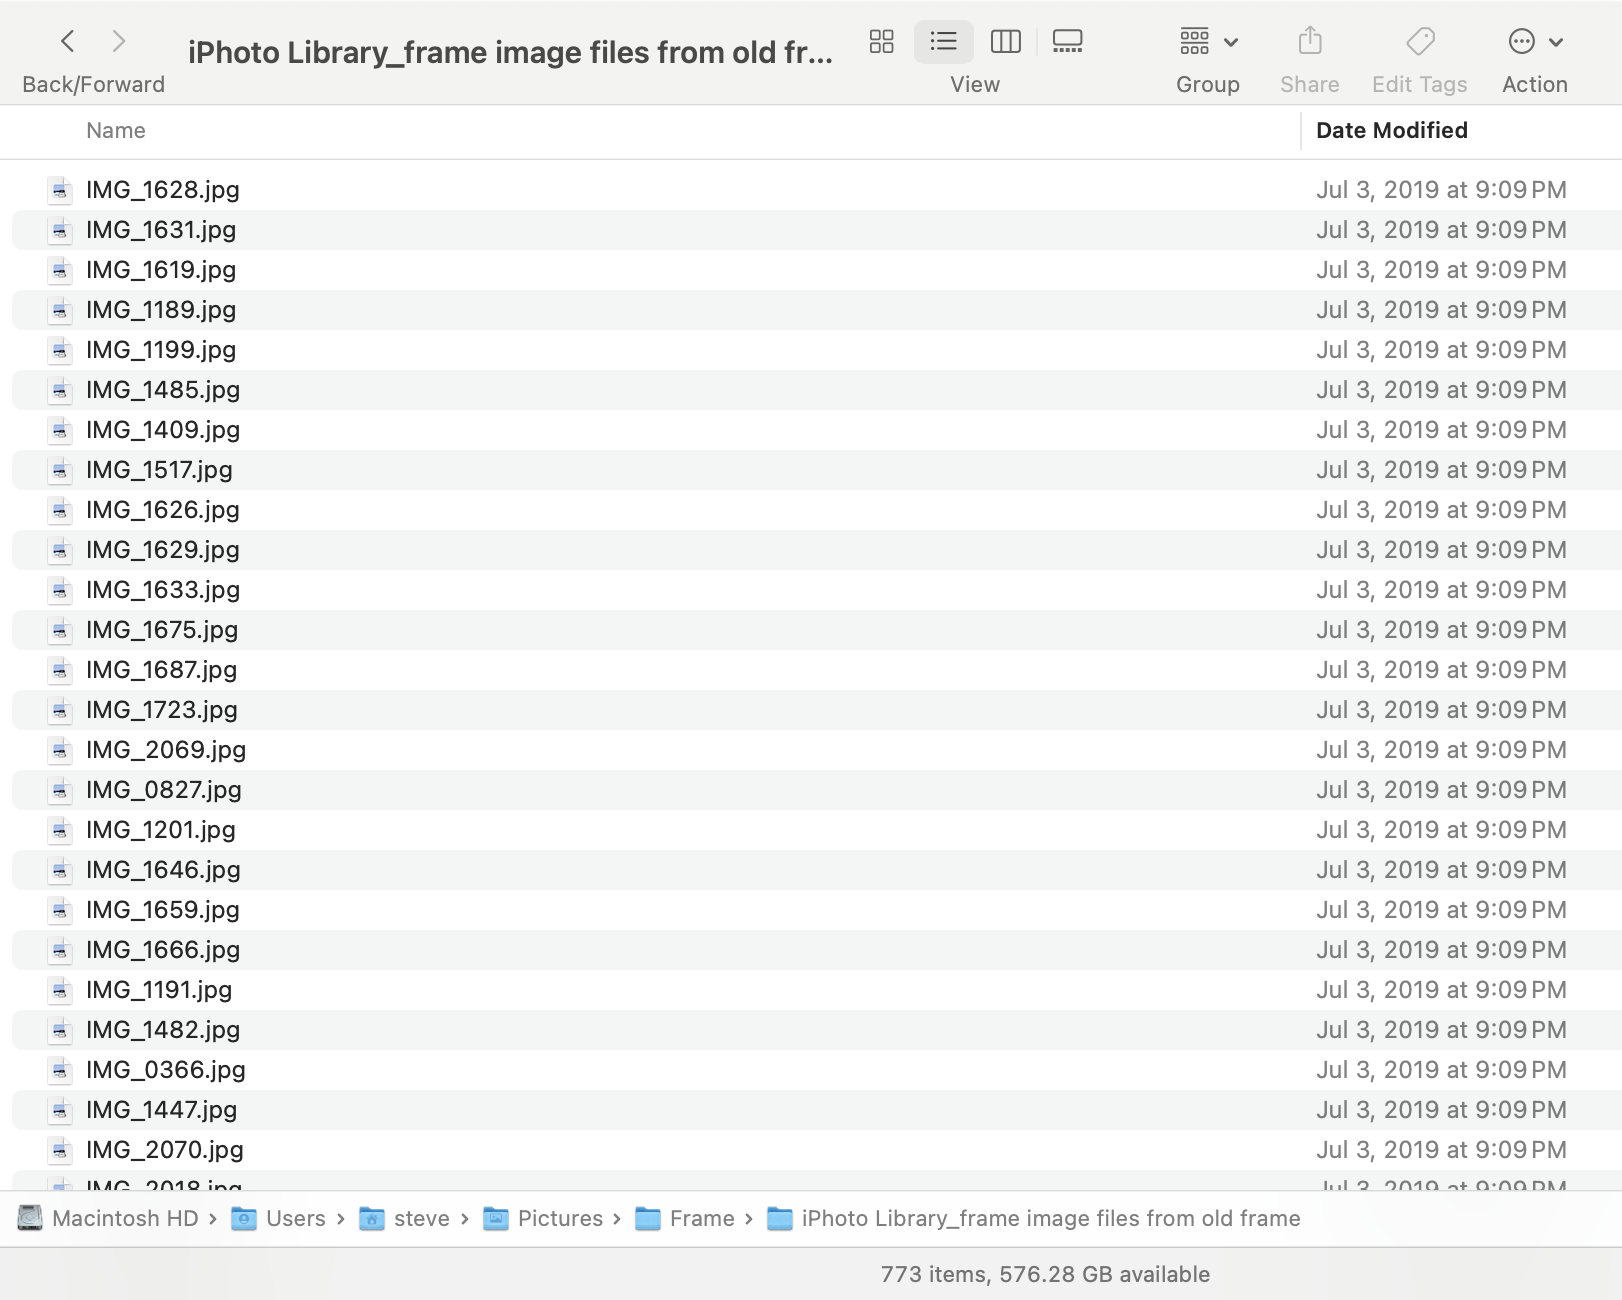Select file name IMG_1633.jpg
The image size is (1622, 1300).
pyautogui.click(x=163, y=590)
